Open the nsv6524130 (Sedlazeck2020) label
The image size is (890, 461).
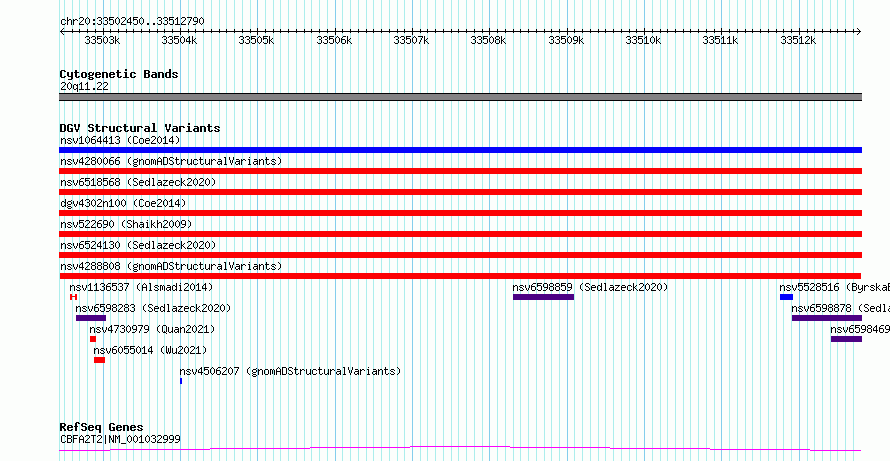tap(138, 245)
